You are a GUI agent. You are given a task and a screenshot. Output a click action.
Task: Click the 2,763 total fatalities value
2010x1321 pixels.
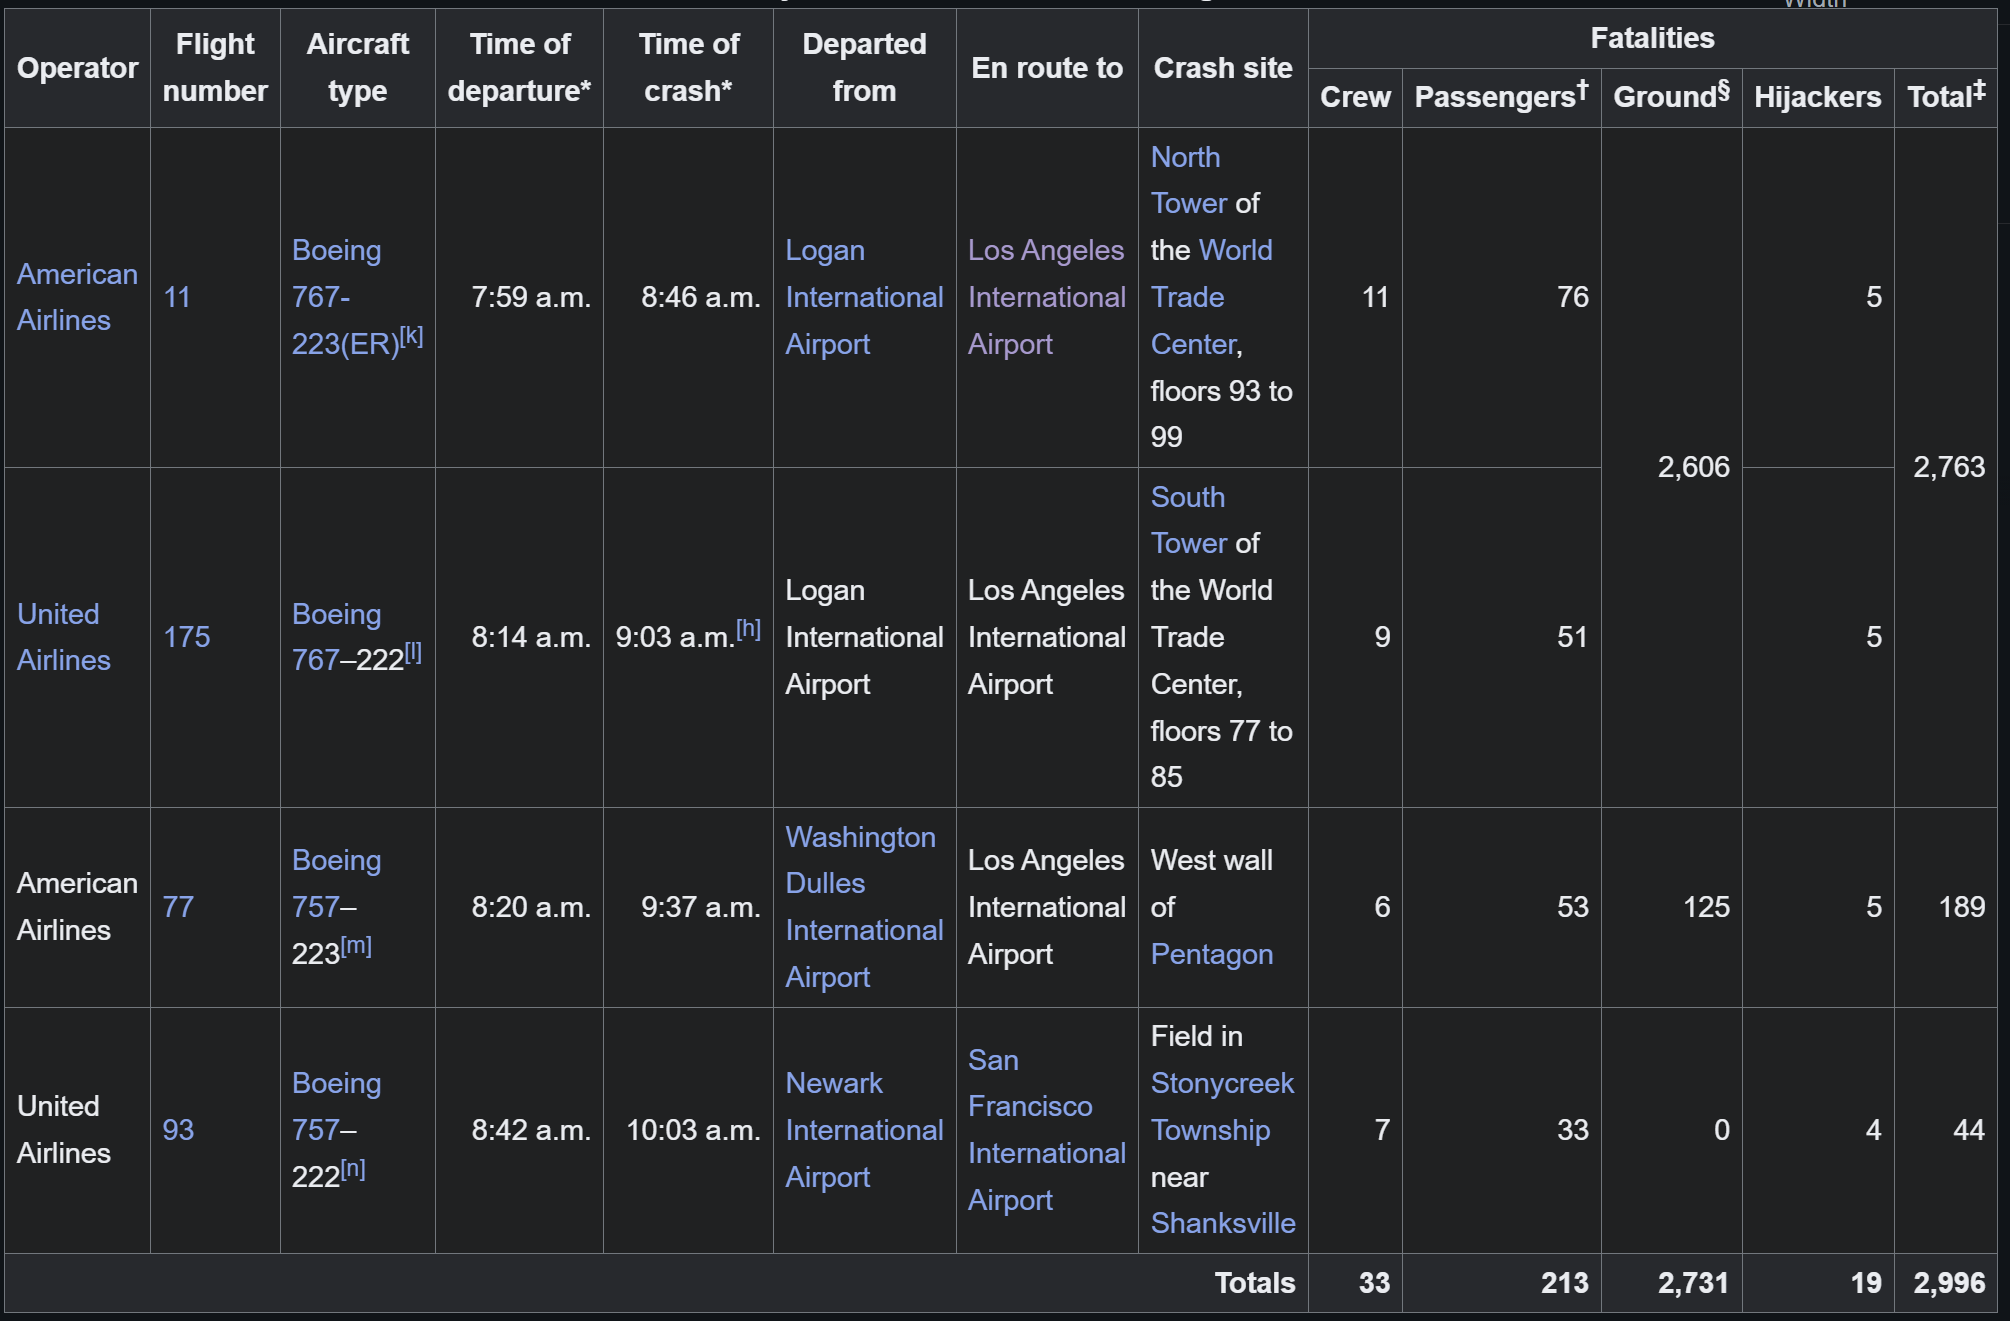coord(1949,467)
